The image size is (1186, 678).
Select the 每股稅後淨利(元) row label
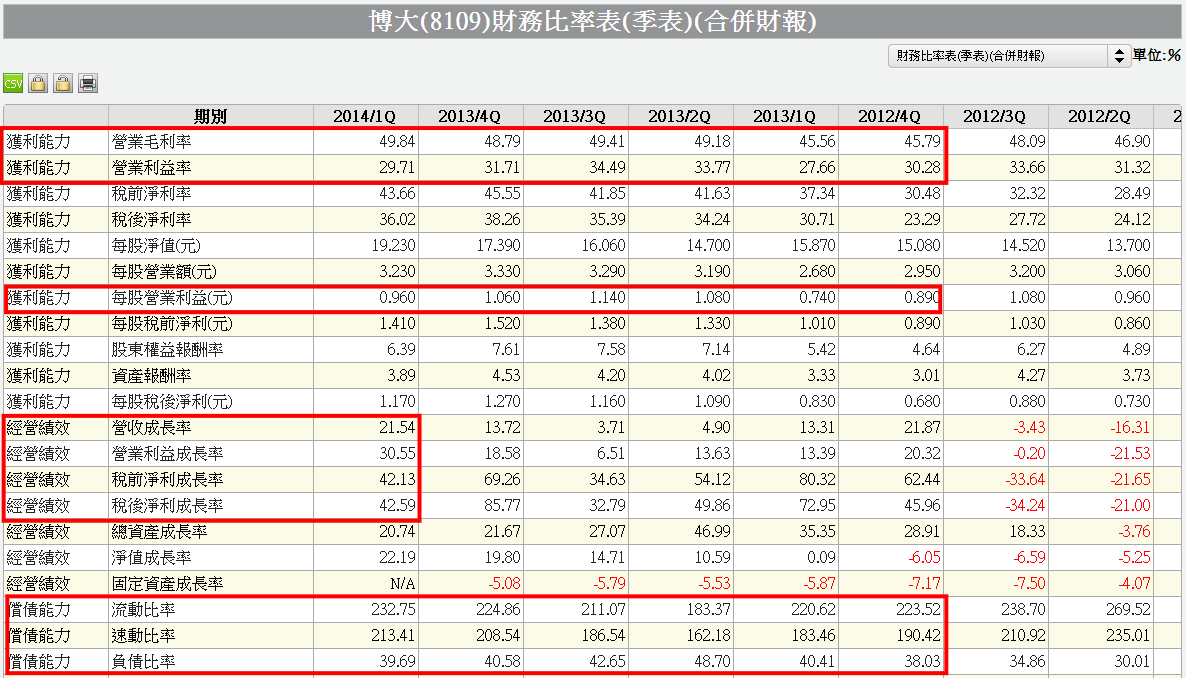(x=172, y=401)
